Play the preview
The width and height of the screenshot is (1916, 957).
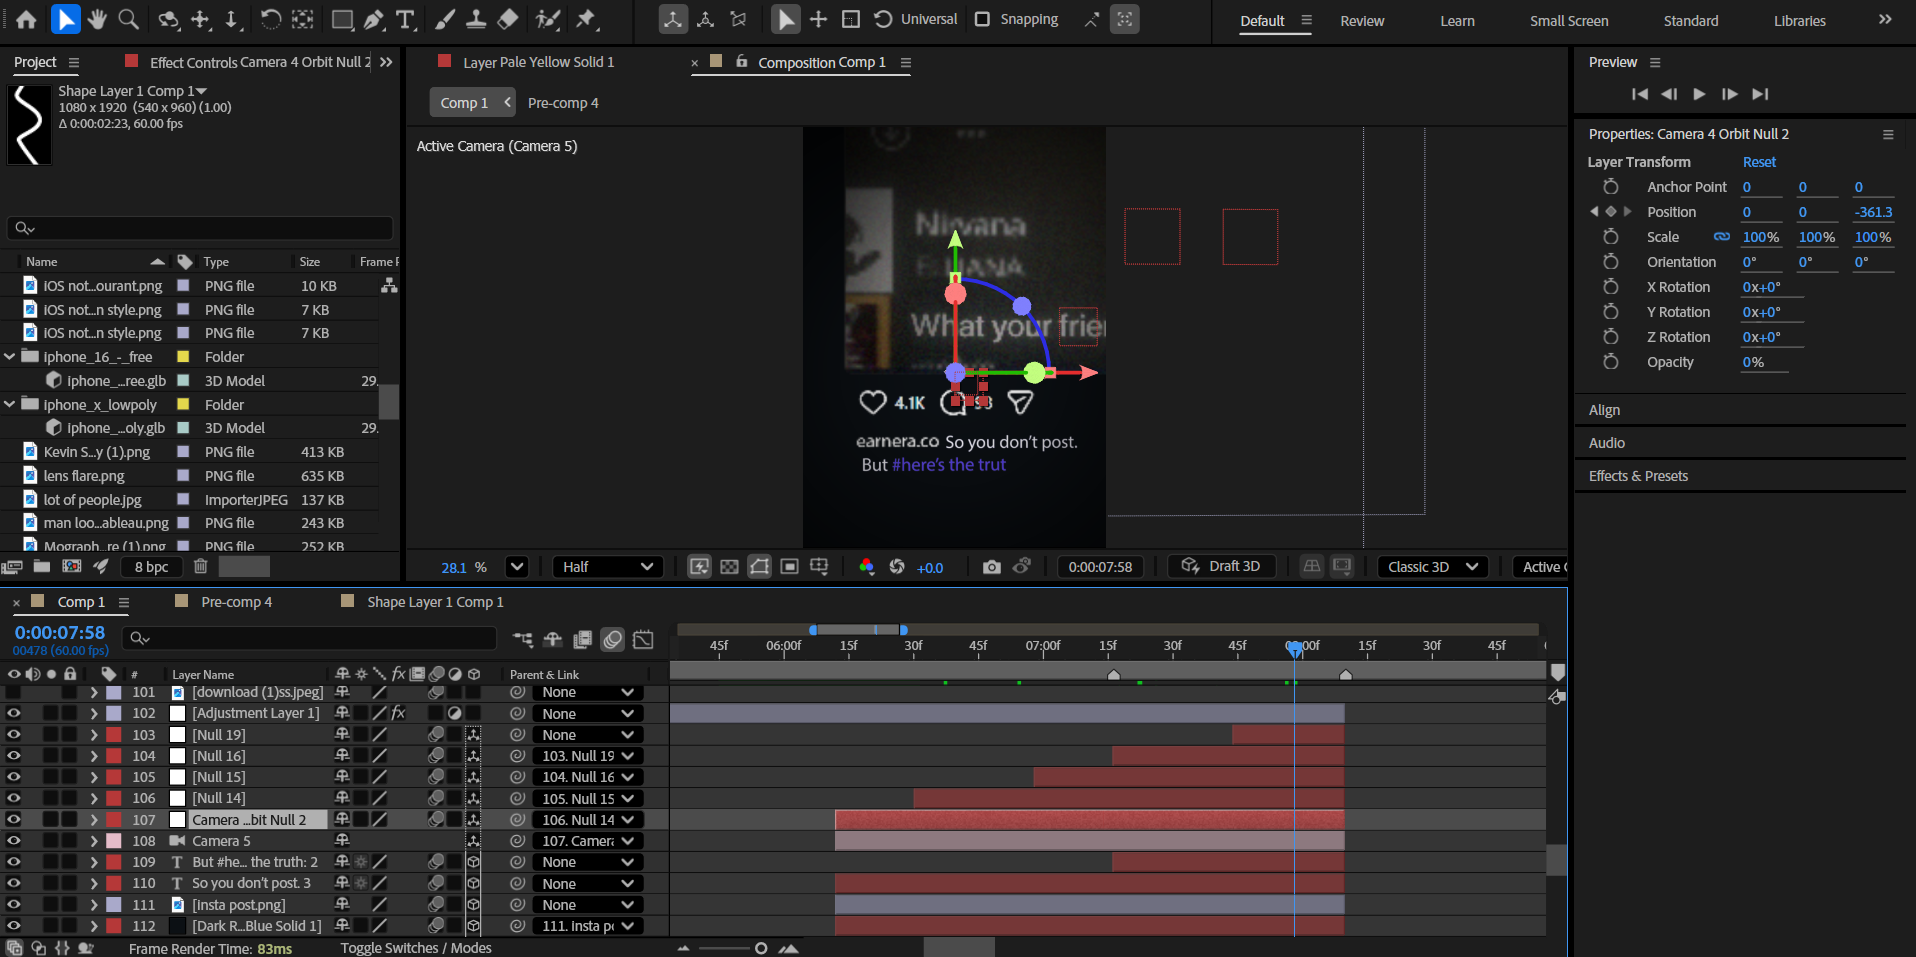(1699, 94)
